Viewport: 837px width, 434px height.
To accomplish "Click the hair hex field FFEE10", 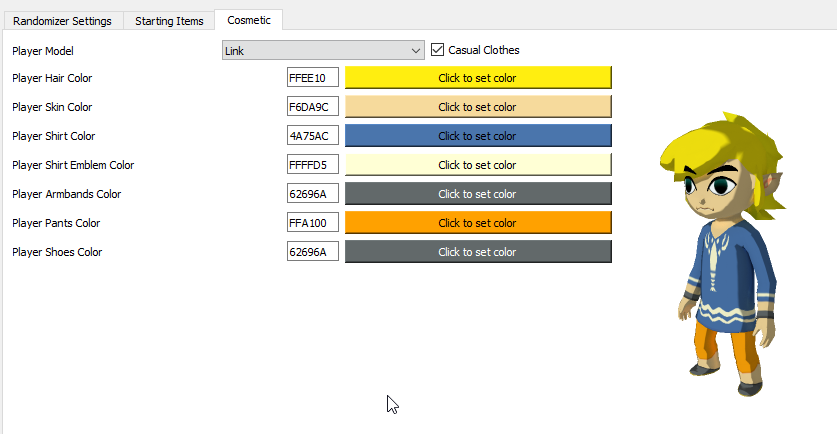I will coord(313,77).
